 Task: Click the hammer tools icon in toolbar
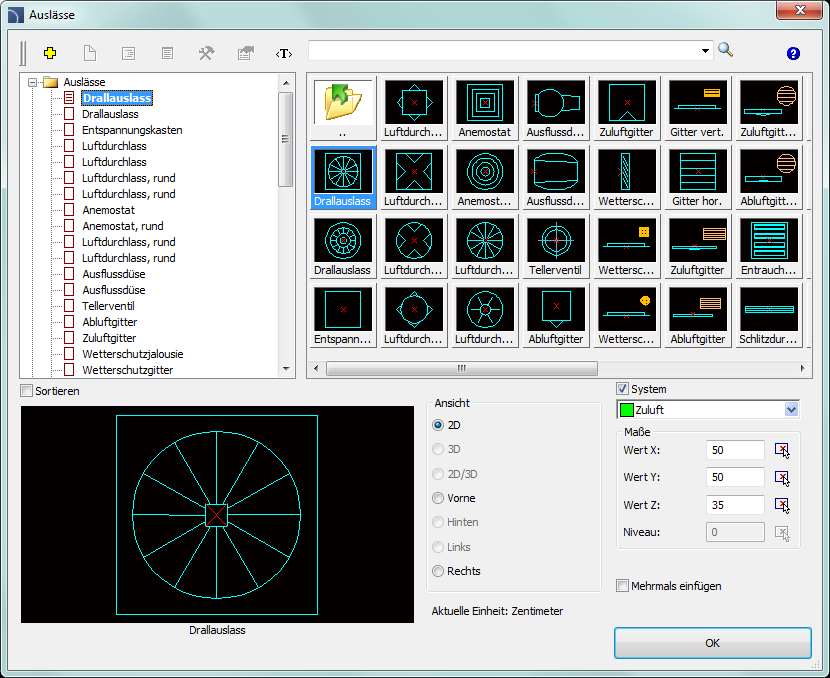(x=206, y=53)
